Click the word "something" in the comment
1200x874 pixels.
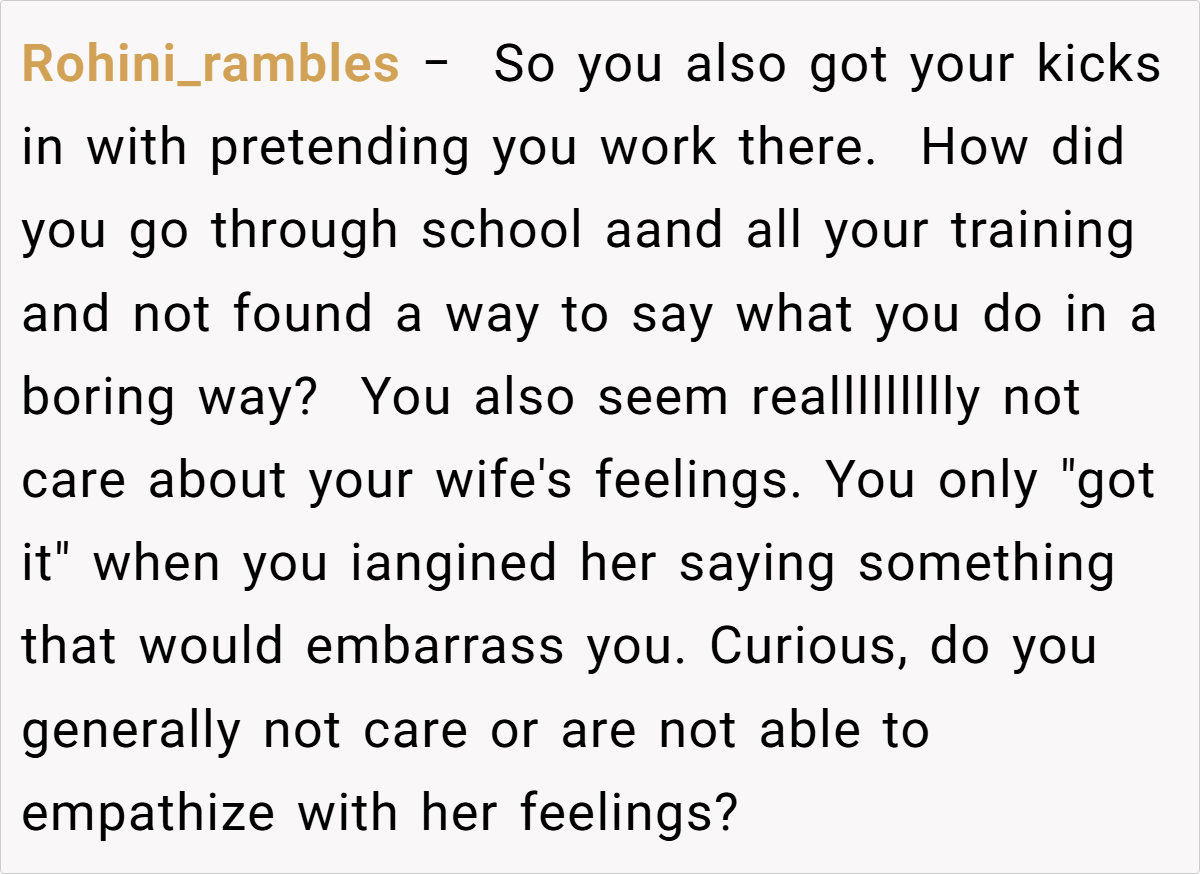point(986,563)
